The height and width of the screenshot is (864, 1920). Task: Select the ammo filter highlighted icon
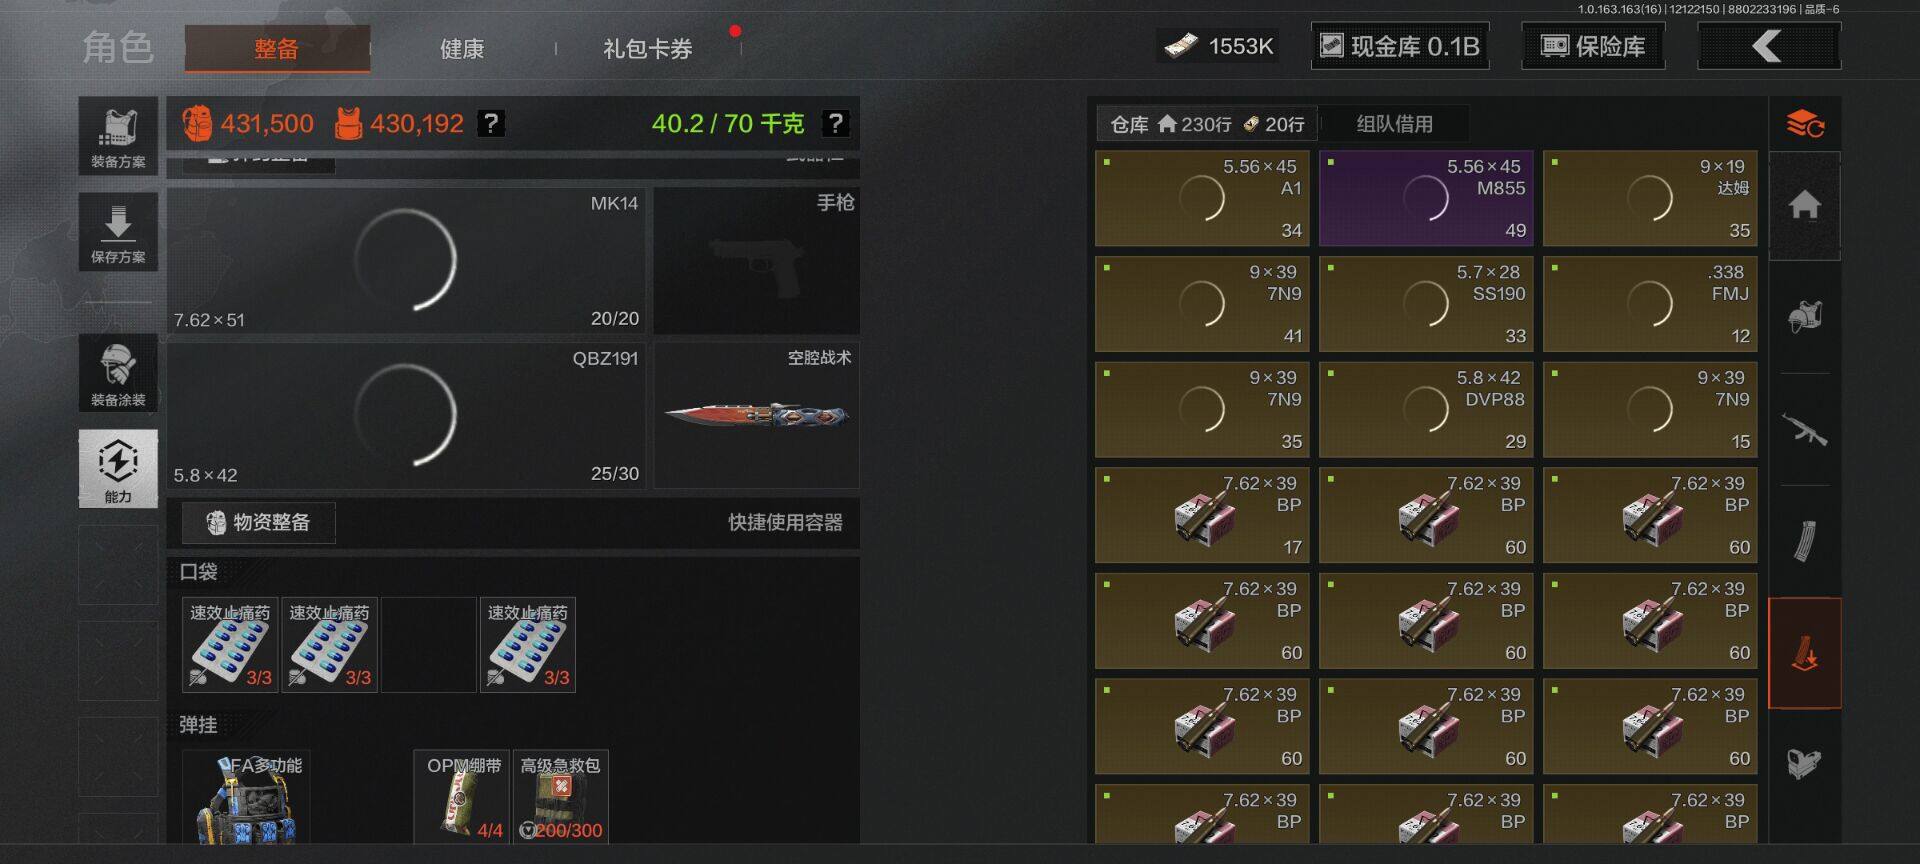pyautogui.click(x=1805, y=653)
